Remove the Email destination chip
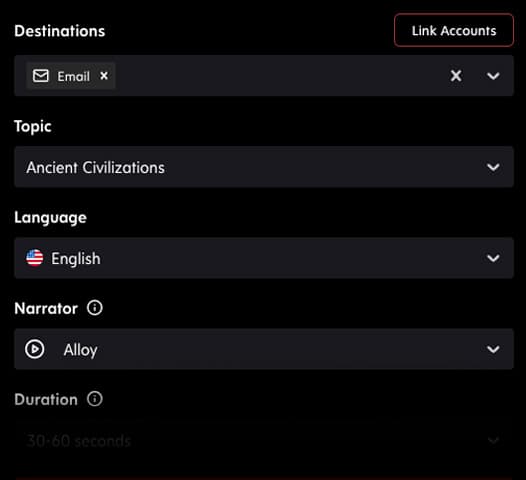The height and width of the screenshot is (480, 526). [x=104, y=76]
